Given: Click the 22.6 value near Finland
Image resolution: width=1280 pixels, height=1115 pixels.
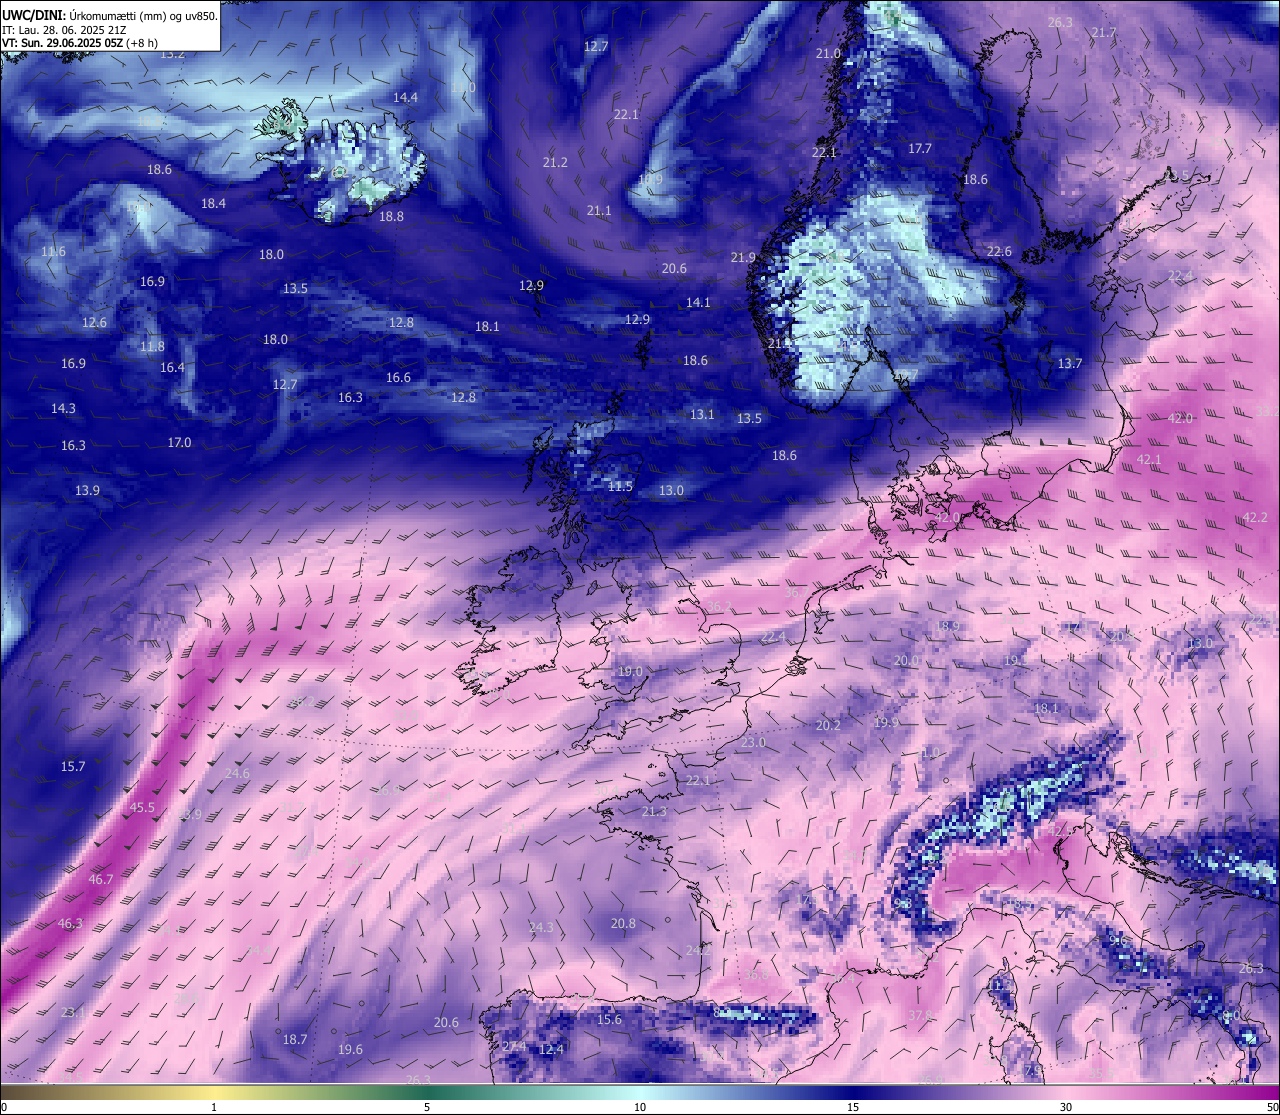Looking at the screenshot, I should point(999,251).
